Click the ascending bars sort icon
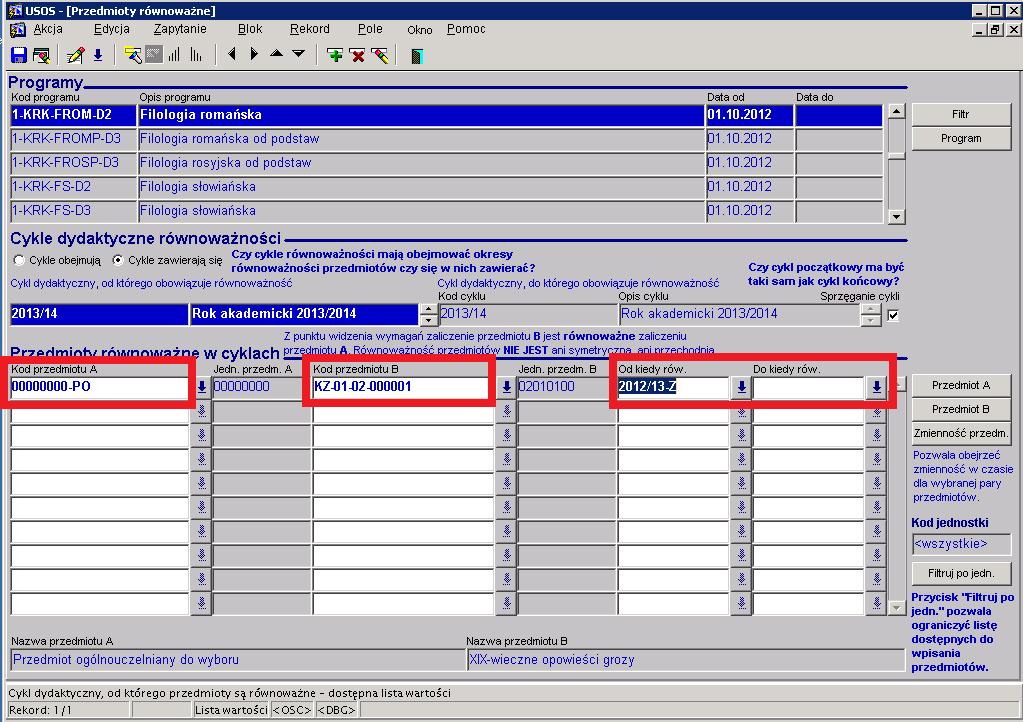 click(174, 55)
